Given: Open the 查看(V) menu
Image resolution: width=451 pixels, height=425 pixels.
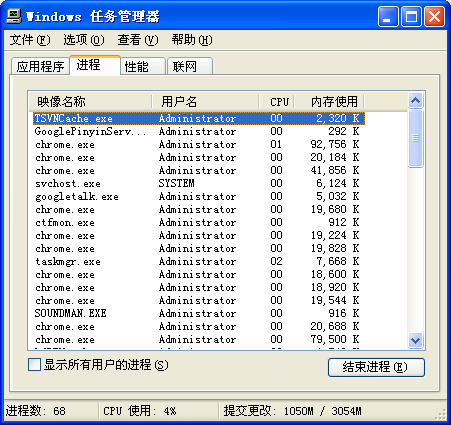Looking at the screenshot, I should 138,40.
